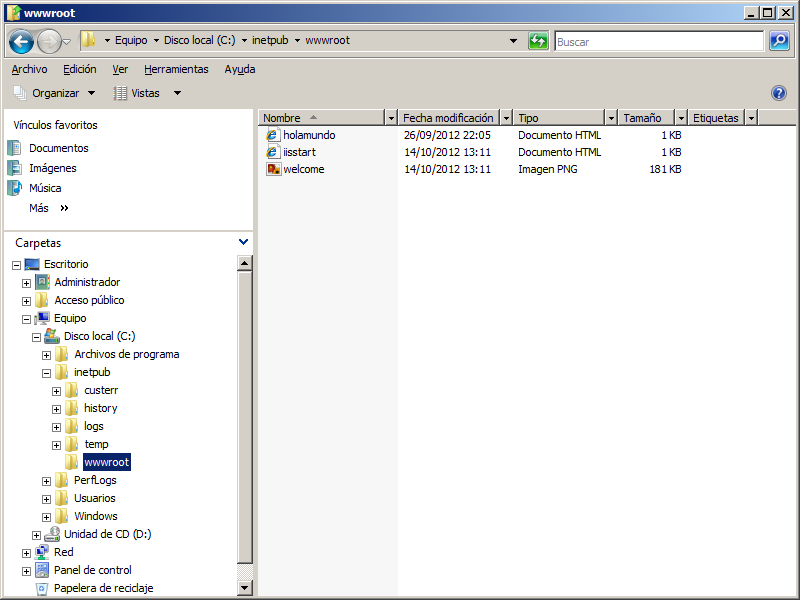Click the HTML document icon next to holamundo
This screenshot has width=800, height=600.
[273, 134]
